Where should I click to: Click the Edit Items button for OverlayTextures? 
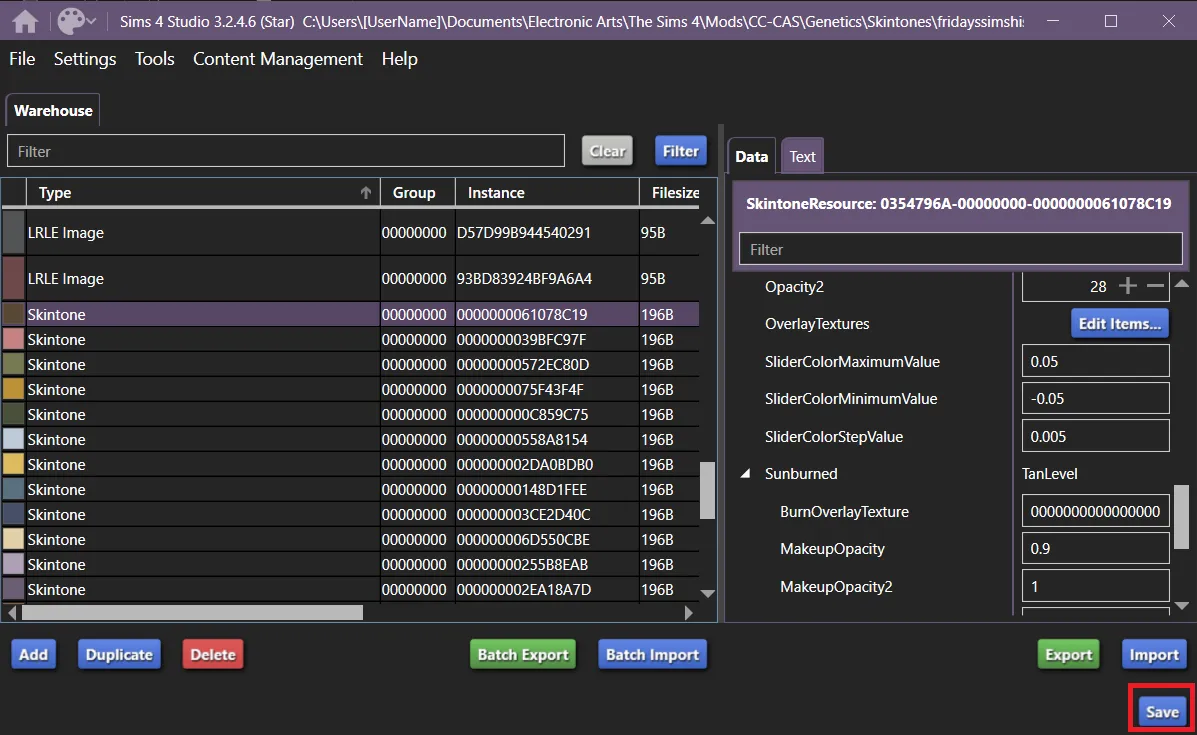[x=1119, y=322]
